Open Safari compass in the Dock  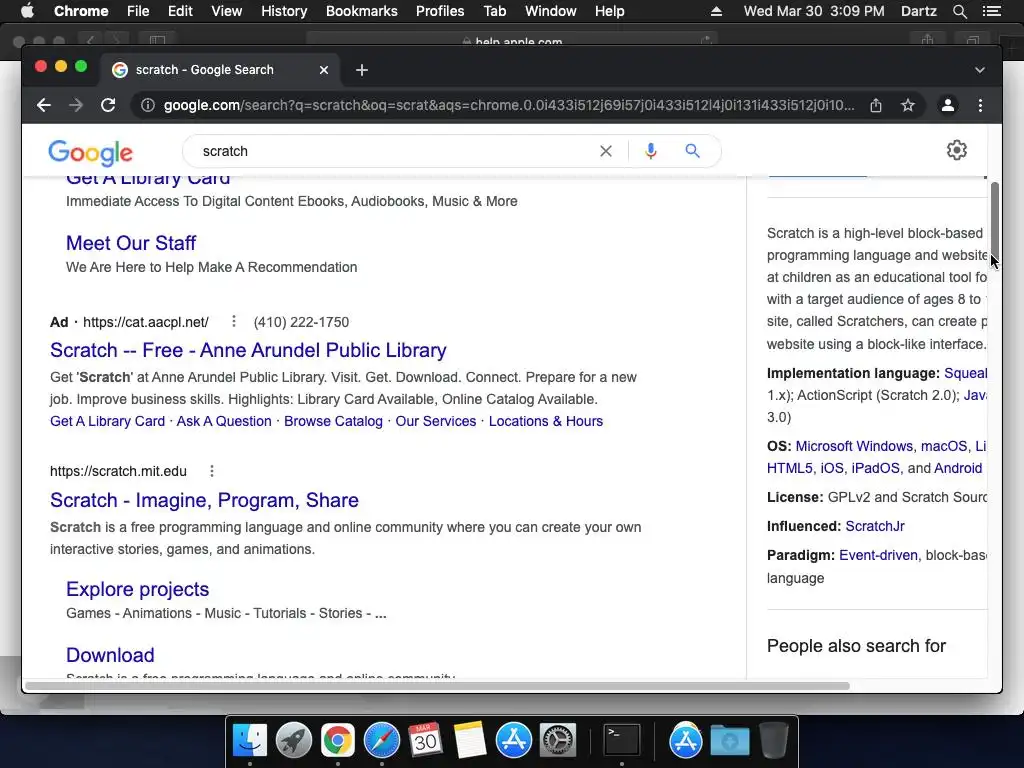coord(382,740)
